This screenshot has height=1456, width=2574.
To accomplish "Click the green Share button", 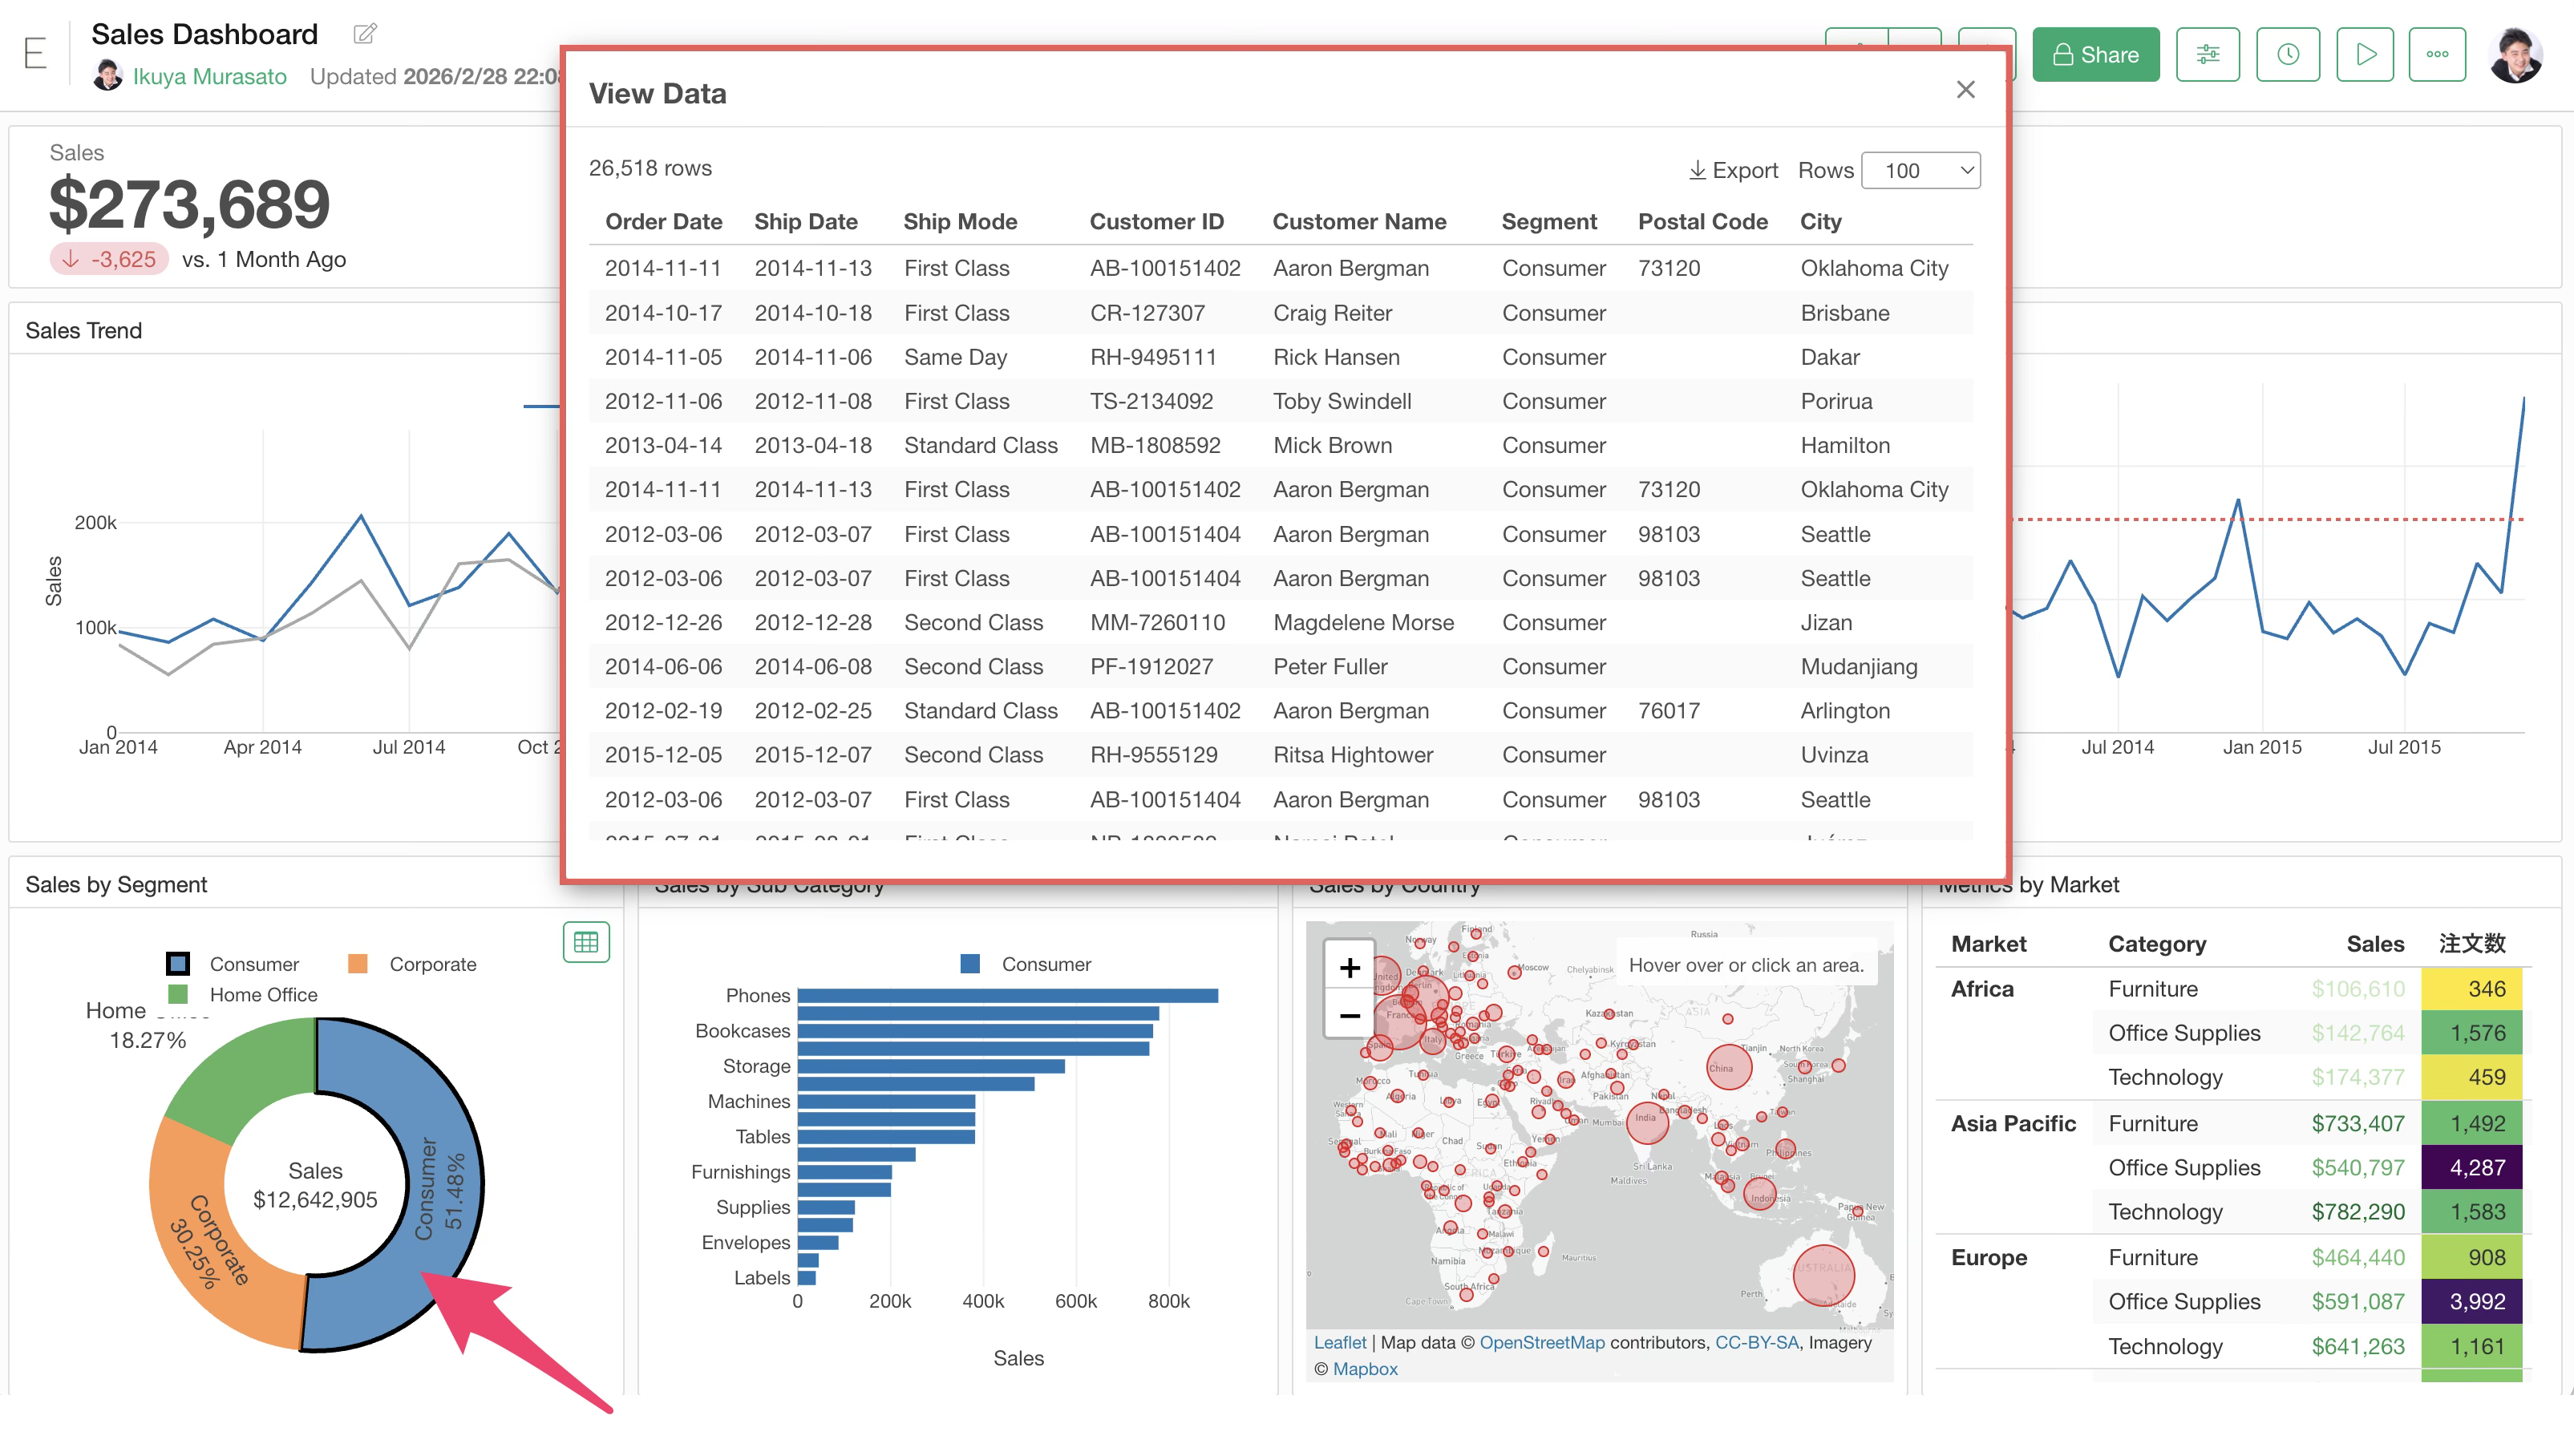I will click(2095, 55).
